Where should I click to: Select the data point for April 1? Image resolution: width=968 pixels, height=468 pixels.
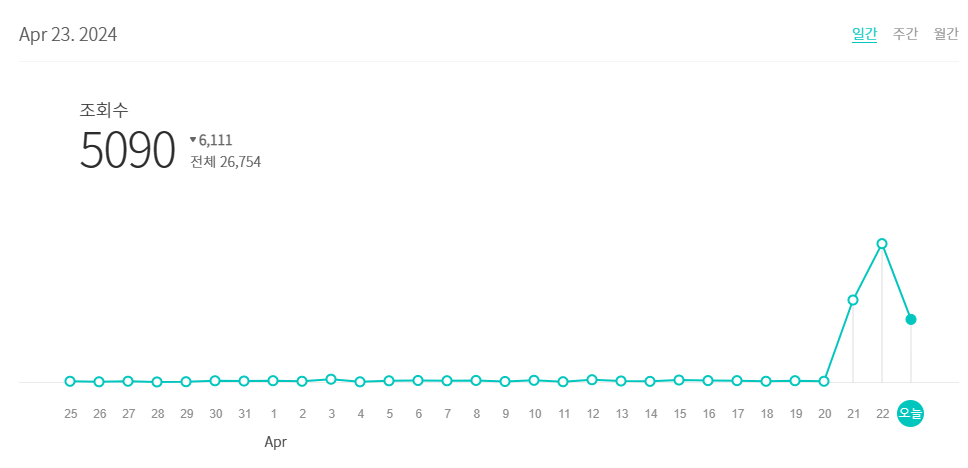point(273,381)
